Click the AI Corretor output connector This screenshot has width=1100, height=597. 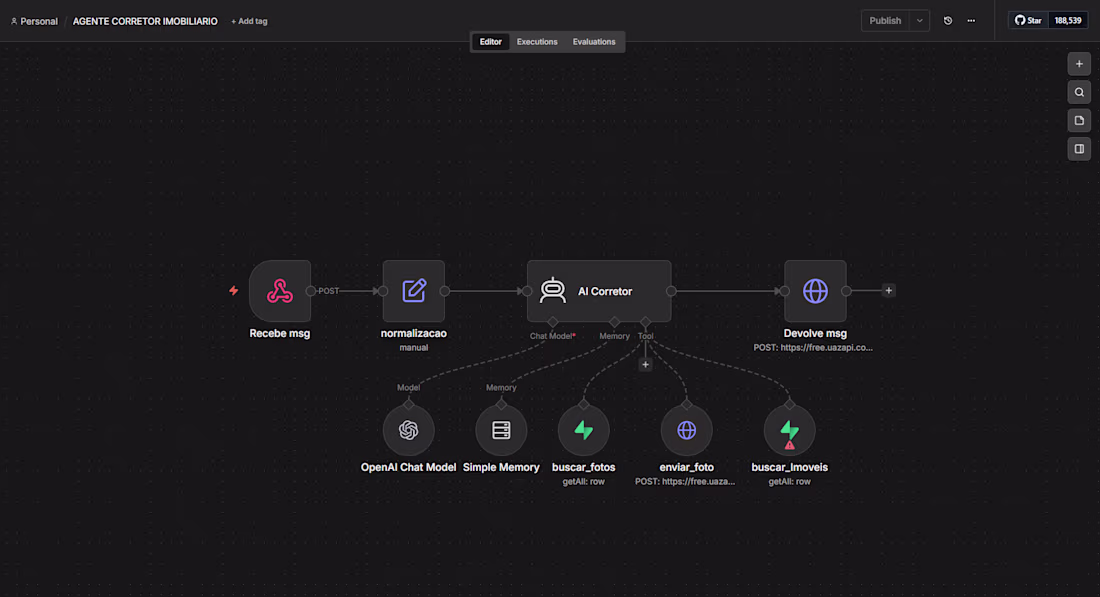coord(671,291)
